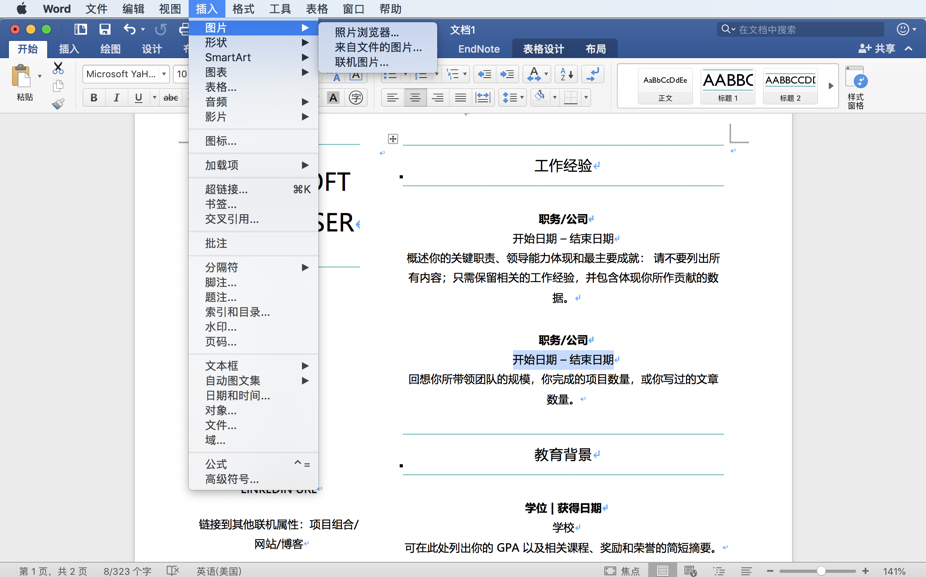Open the Styles Pane icon
This screenshot has width=926, height=577.
(x=856, y=87)
